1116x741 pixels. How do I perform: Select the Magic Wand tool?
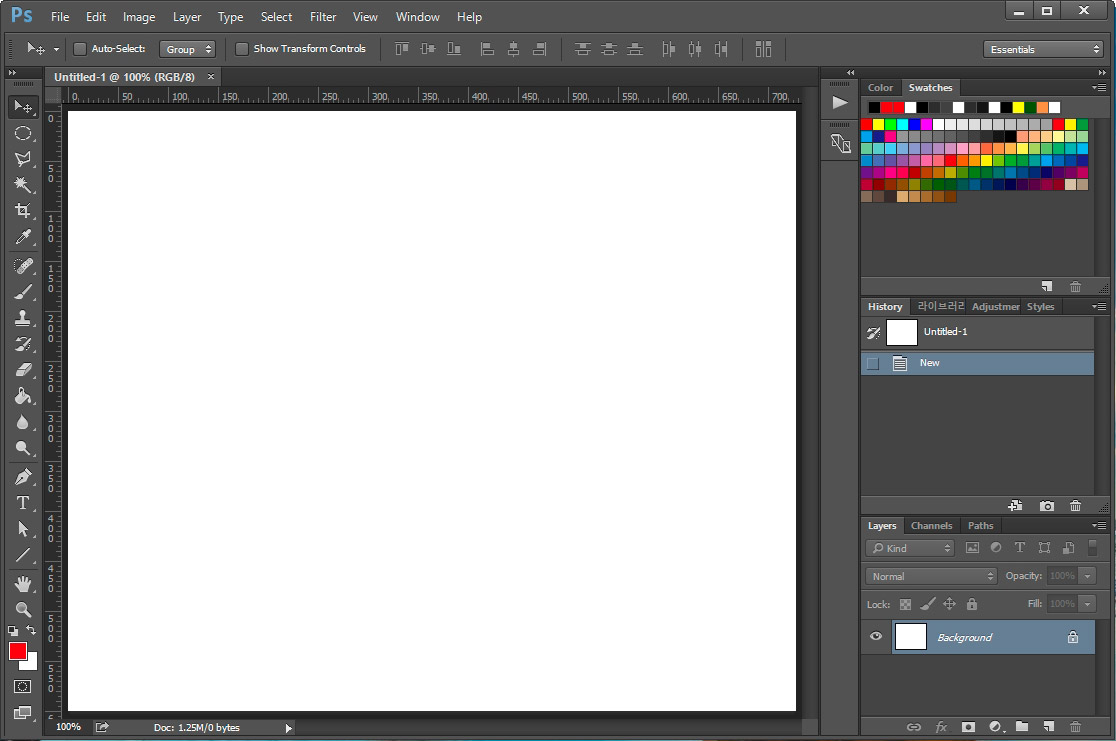tap(23, 184)
